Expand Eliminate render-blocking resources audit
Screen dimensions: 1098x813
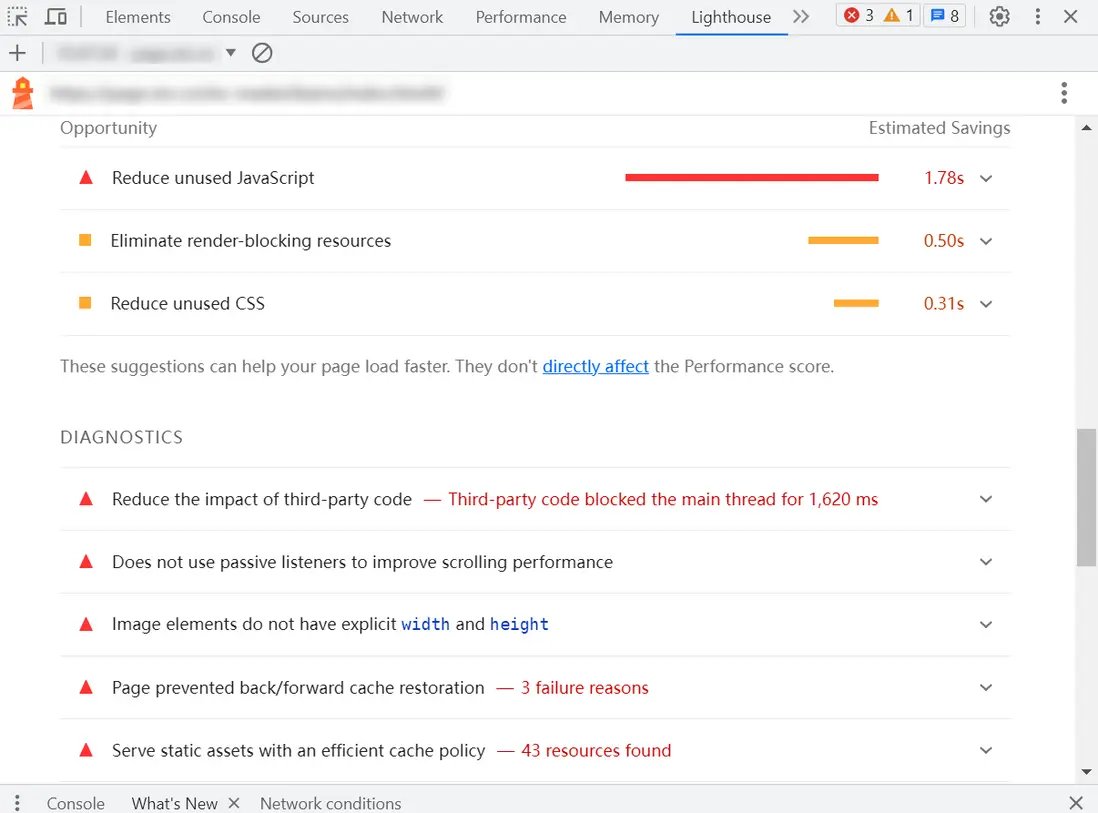click(x=986, y=241)
